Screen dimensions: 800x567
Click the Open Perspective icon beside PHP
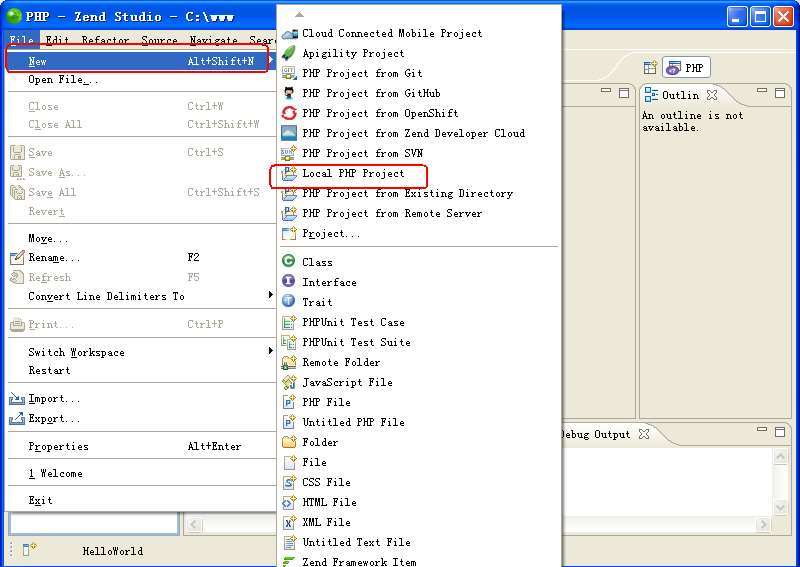point(650,67)
